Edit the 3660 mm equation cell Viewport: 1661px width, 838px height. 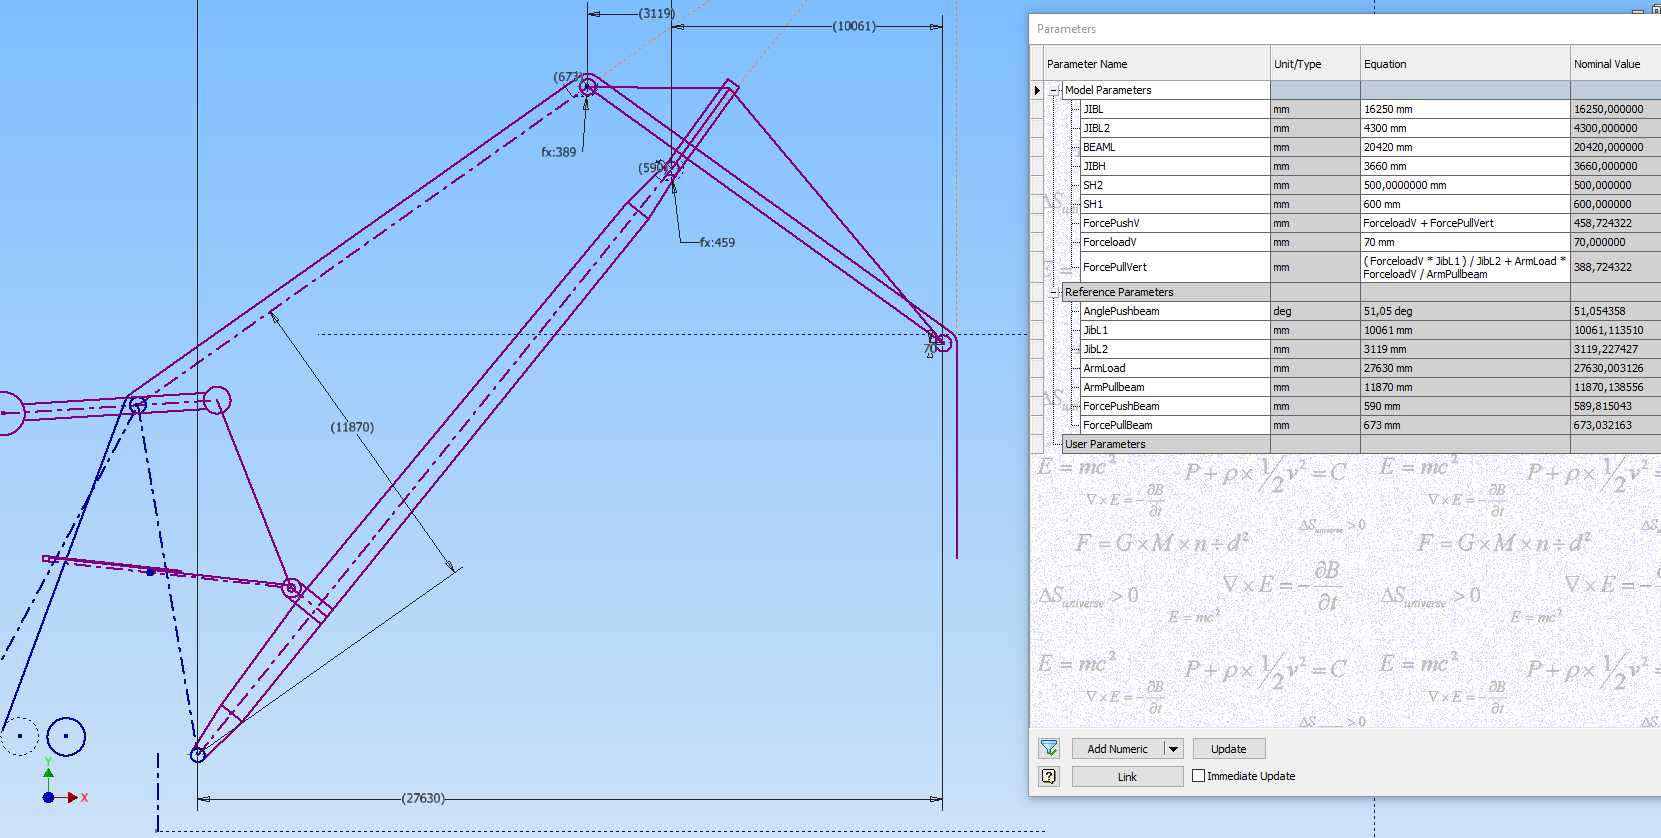click(x=1465, y=166)
